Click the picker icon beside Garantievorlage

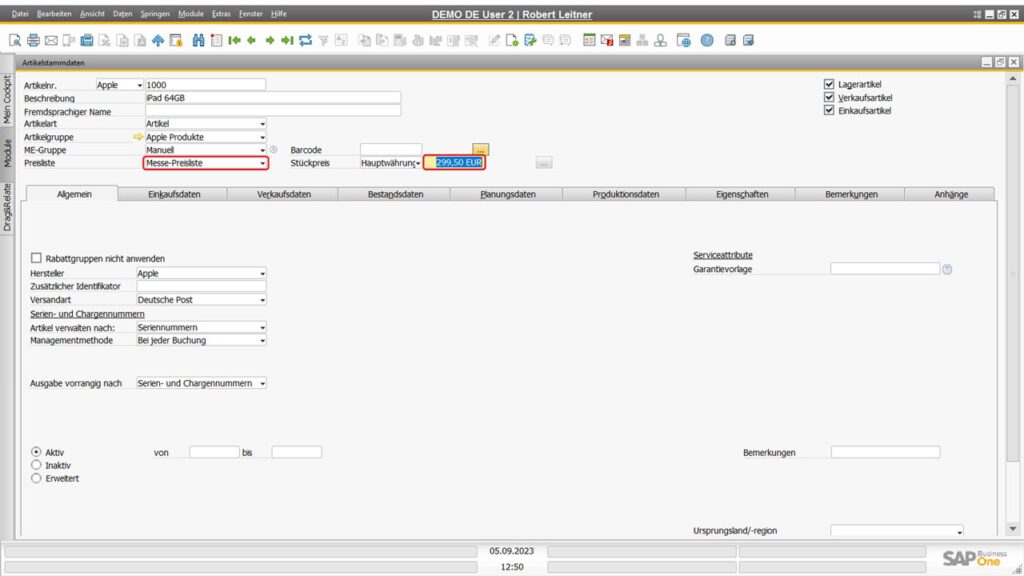pos(947,269)
